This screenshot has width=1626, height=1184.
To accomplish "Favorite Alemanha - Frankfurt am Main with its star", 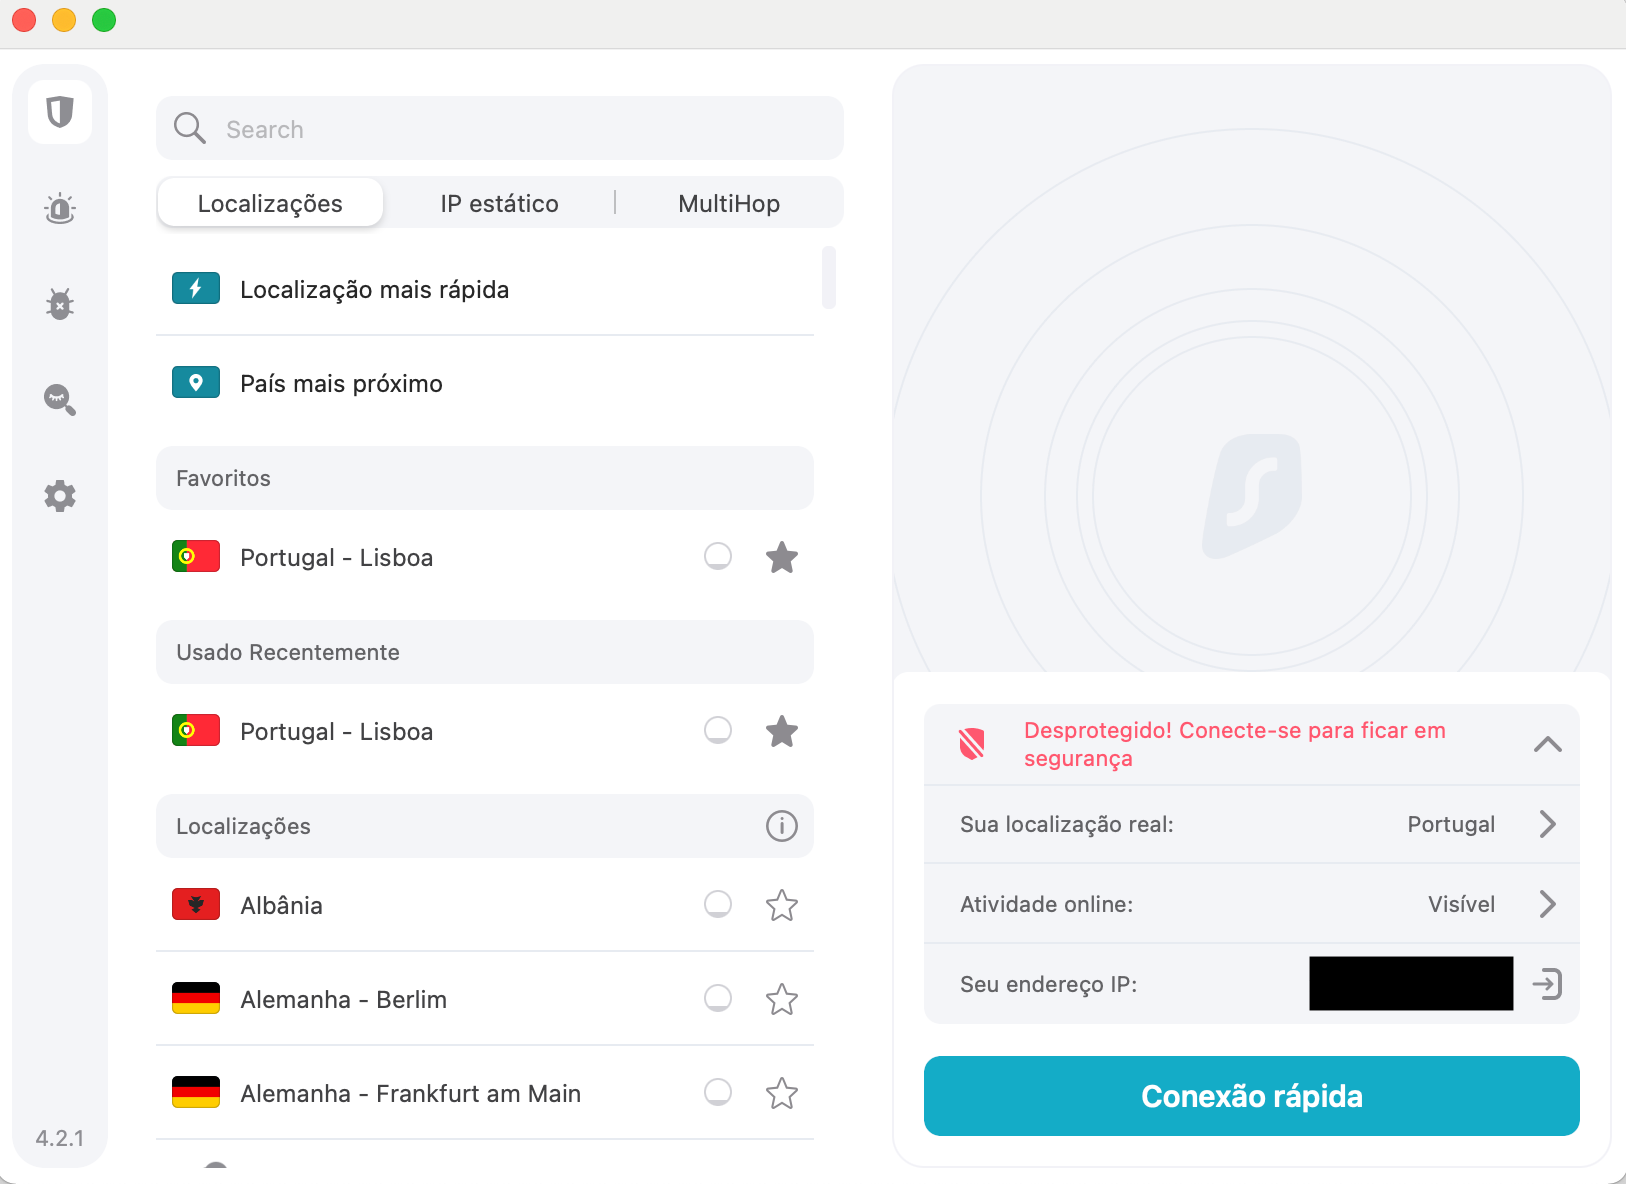I will 782,1093.
